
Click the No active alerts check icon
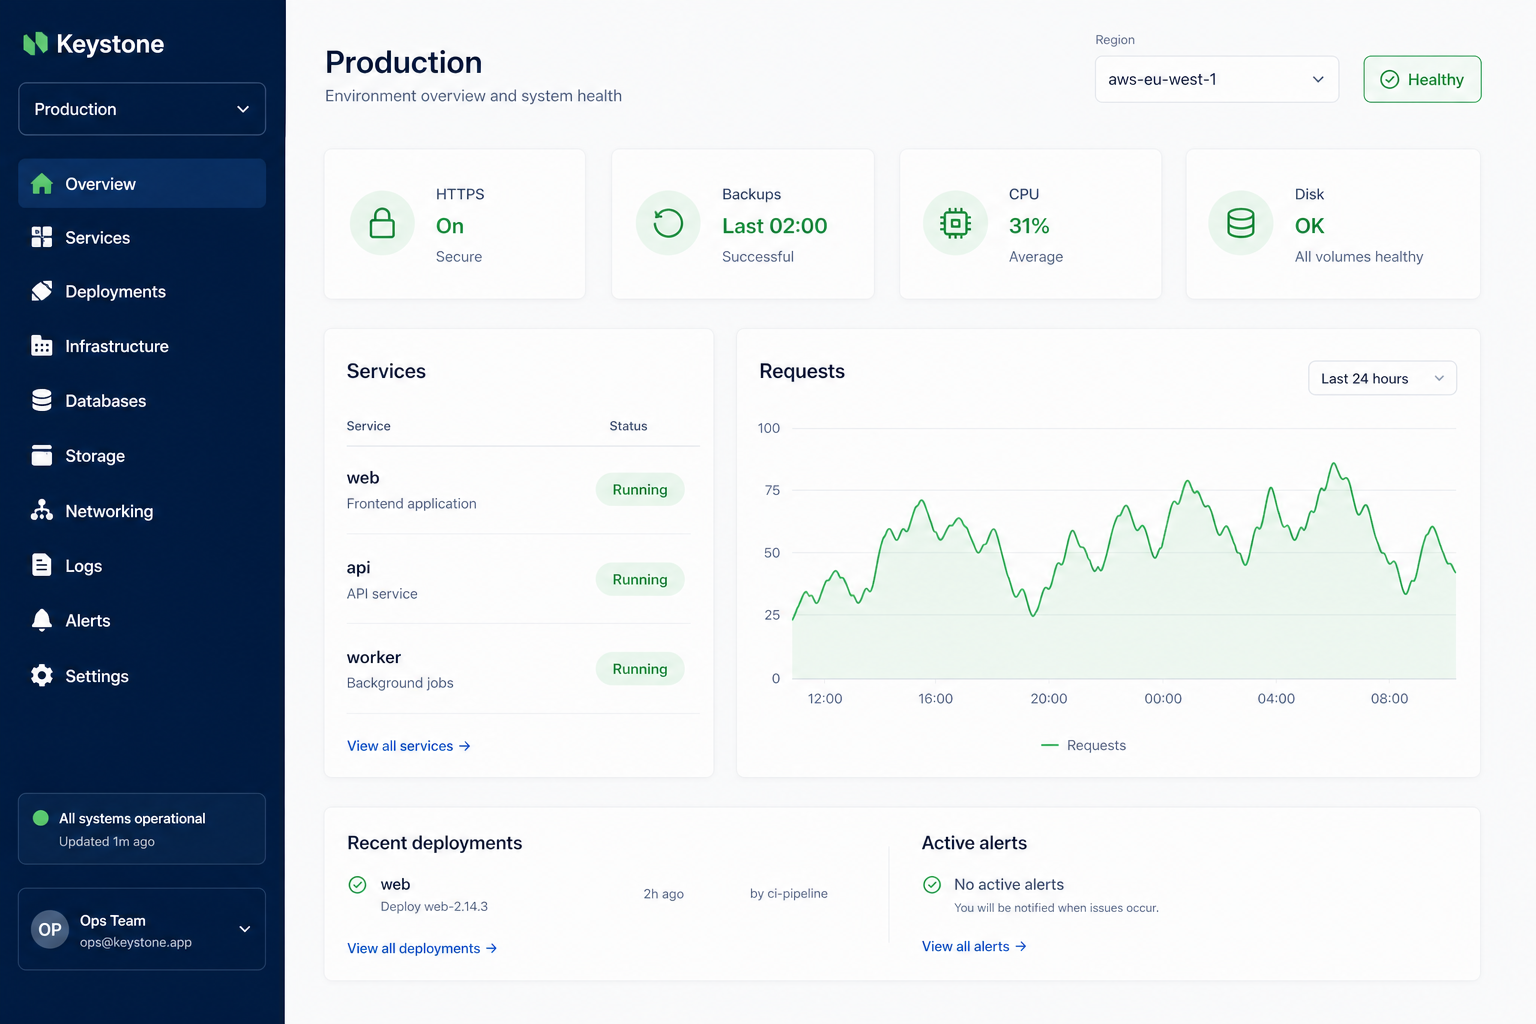point(932,884)
